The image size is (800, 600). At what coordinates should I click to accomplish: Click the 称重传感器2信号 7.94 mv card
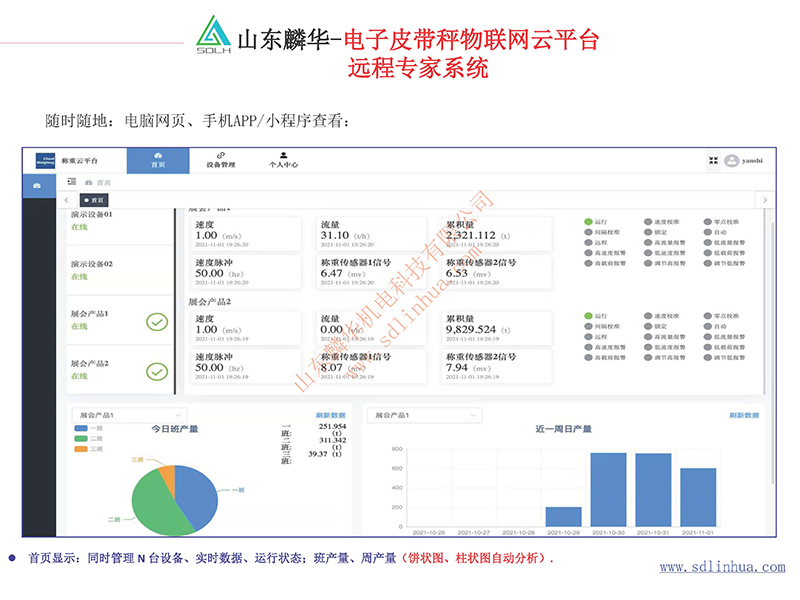click(496, 366)
